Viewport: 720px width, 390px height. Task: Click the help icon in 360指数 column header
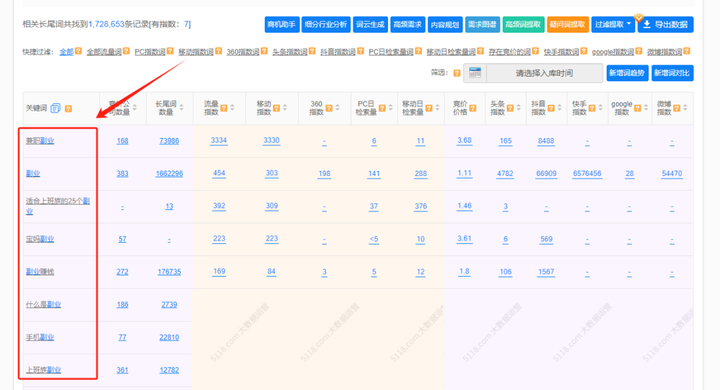(329, 108)
